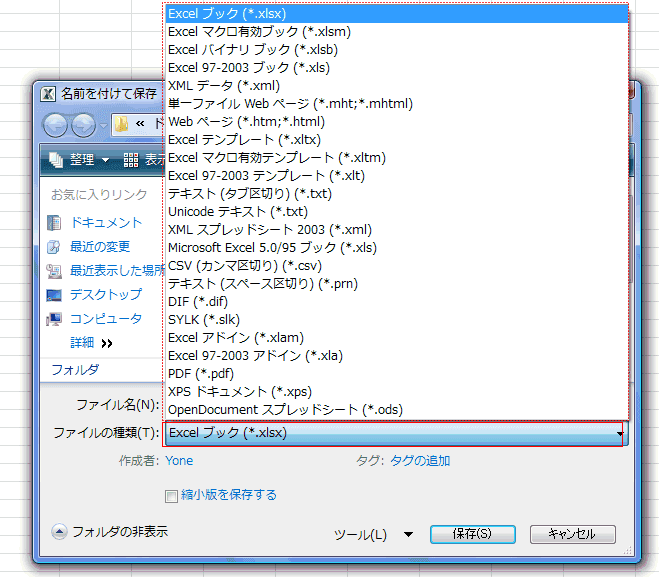Open コンピュータ favorite link
659x577 pixels.
106,318
